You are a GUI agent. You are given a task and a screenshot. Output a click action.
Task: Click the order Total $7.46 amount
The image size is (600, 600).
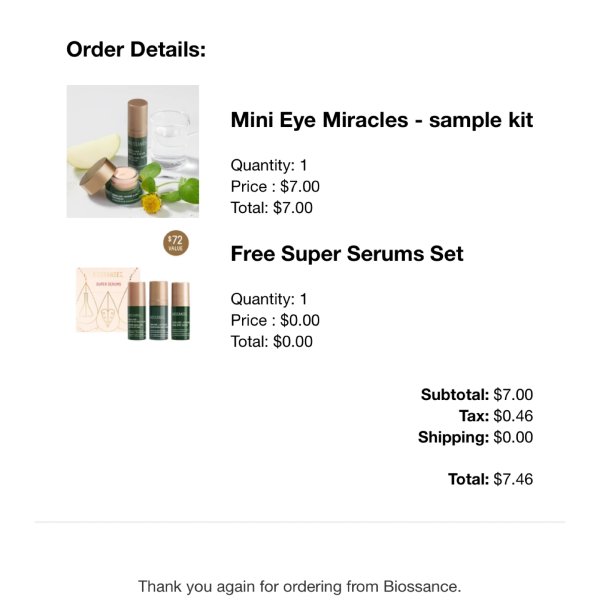coord(513,479)
